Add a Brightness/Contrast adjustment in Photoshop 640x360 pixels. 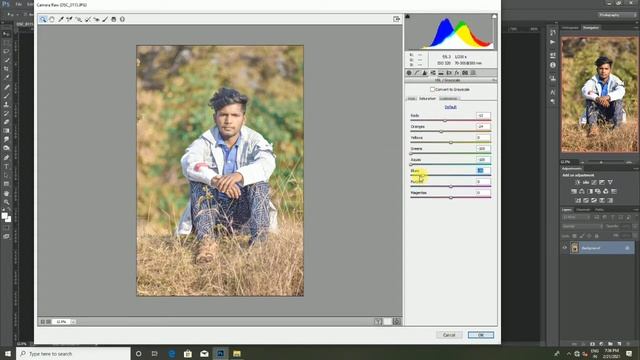click(578, 182)
